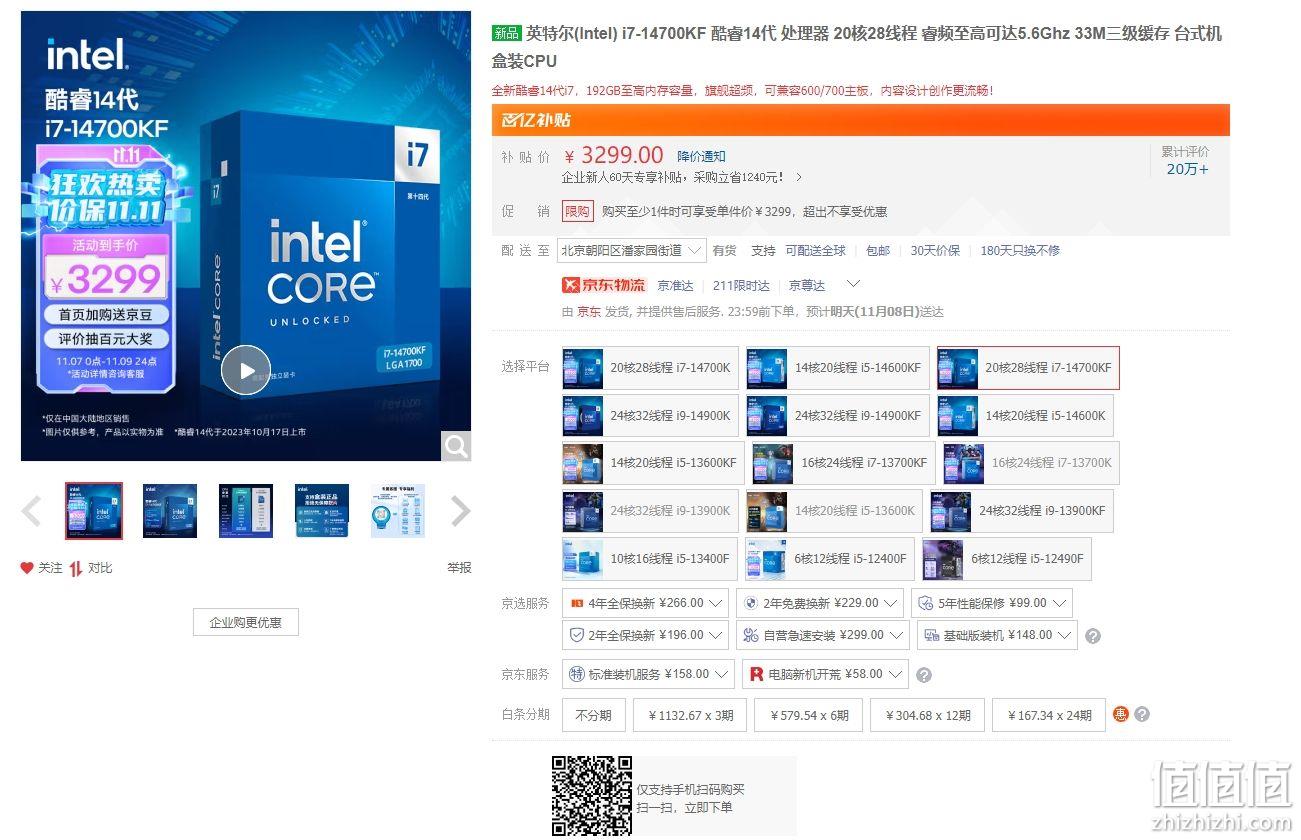Viewport: 1301px width, 840px height.
Task: Play the product video
Action: (x=246, y=371)
